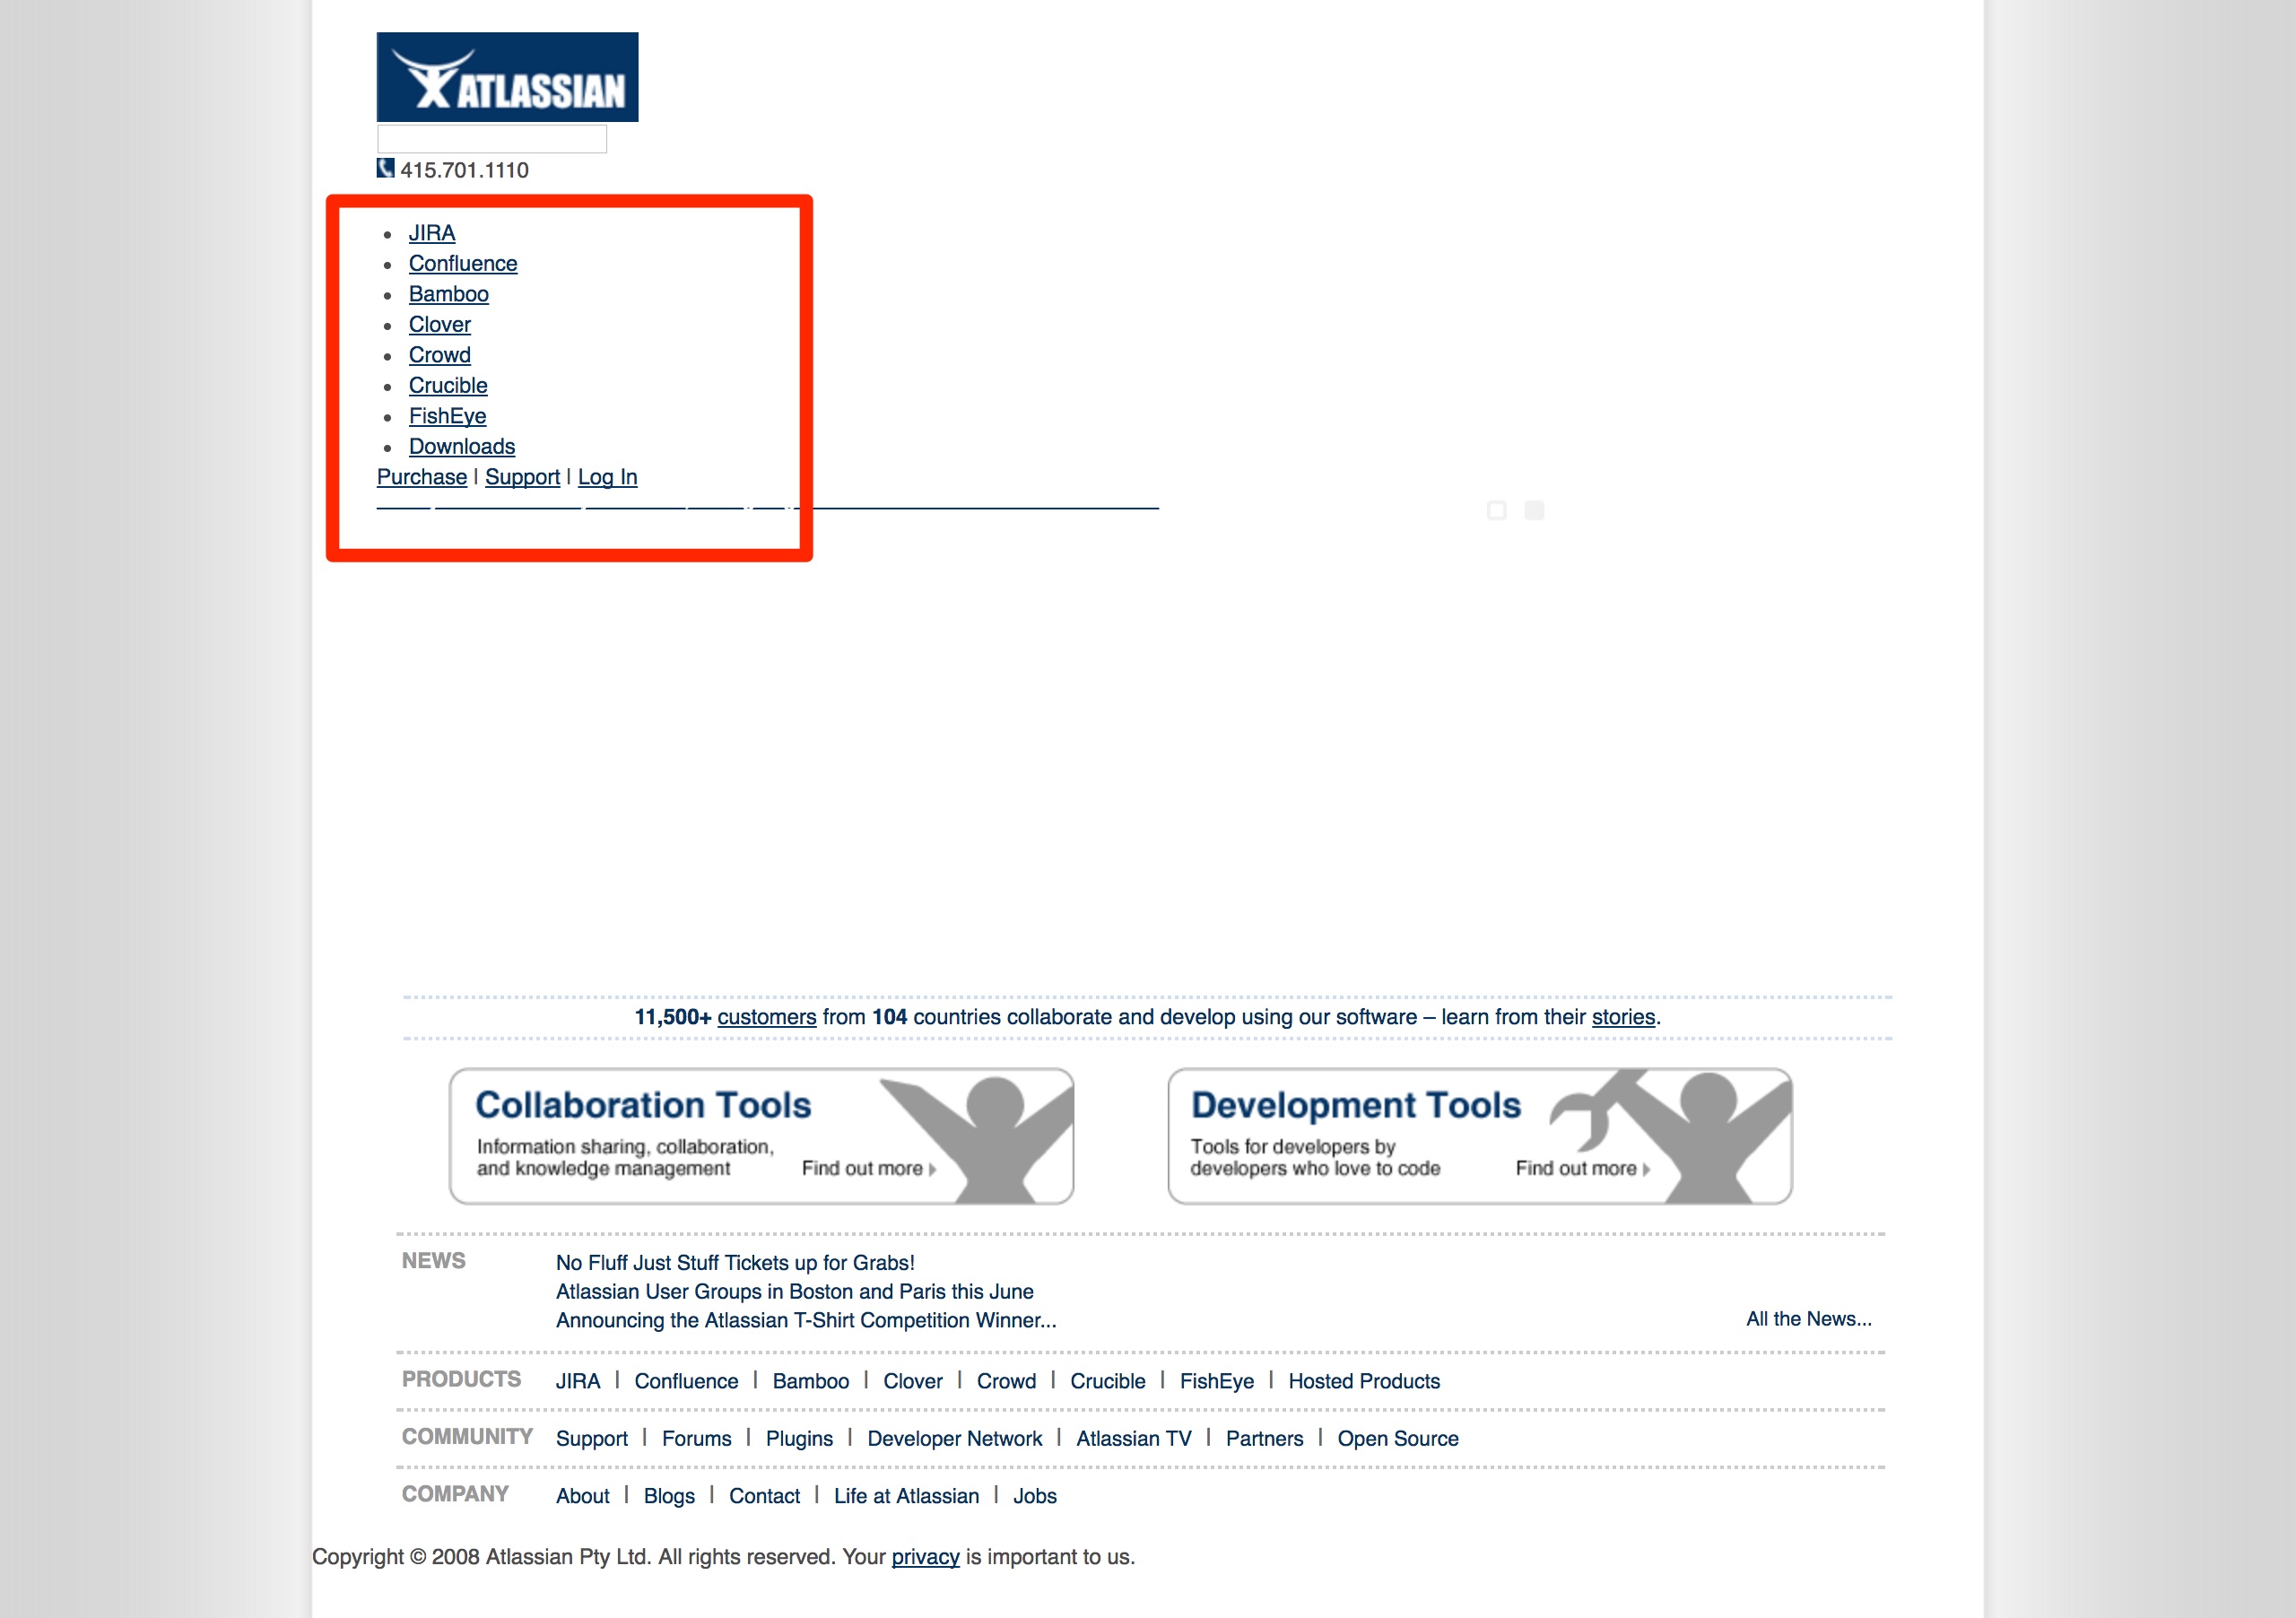Click the Atlassian logo icon

(509, 72)
